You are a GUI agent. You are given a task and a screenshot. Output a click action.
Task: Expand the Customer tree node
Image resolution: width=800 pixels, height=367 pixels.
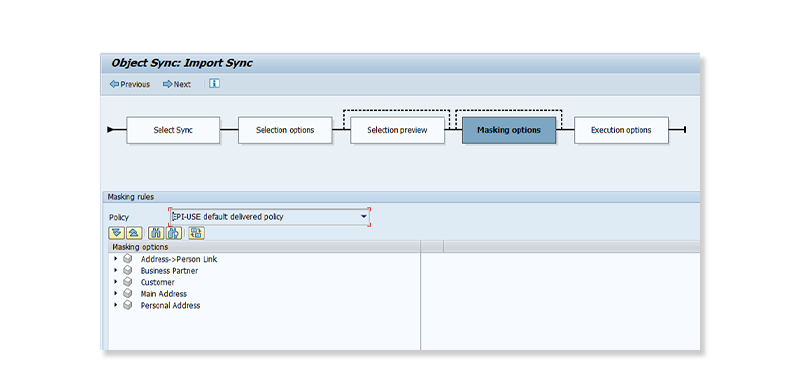pyautogui.click(x=116, y=282)
